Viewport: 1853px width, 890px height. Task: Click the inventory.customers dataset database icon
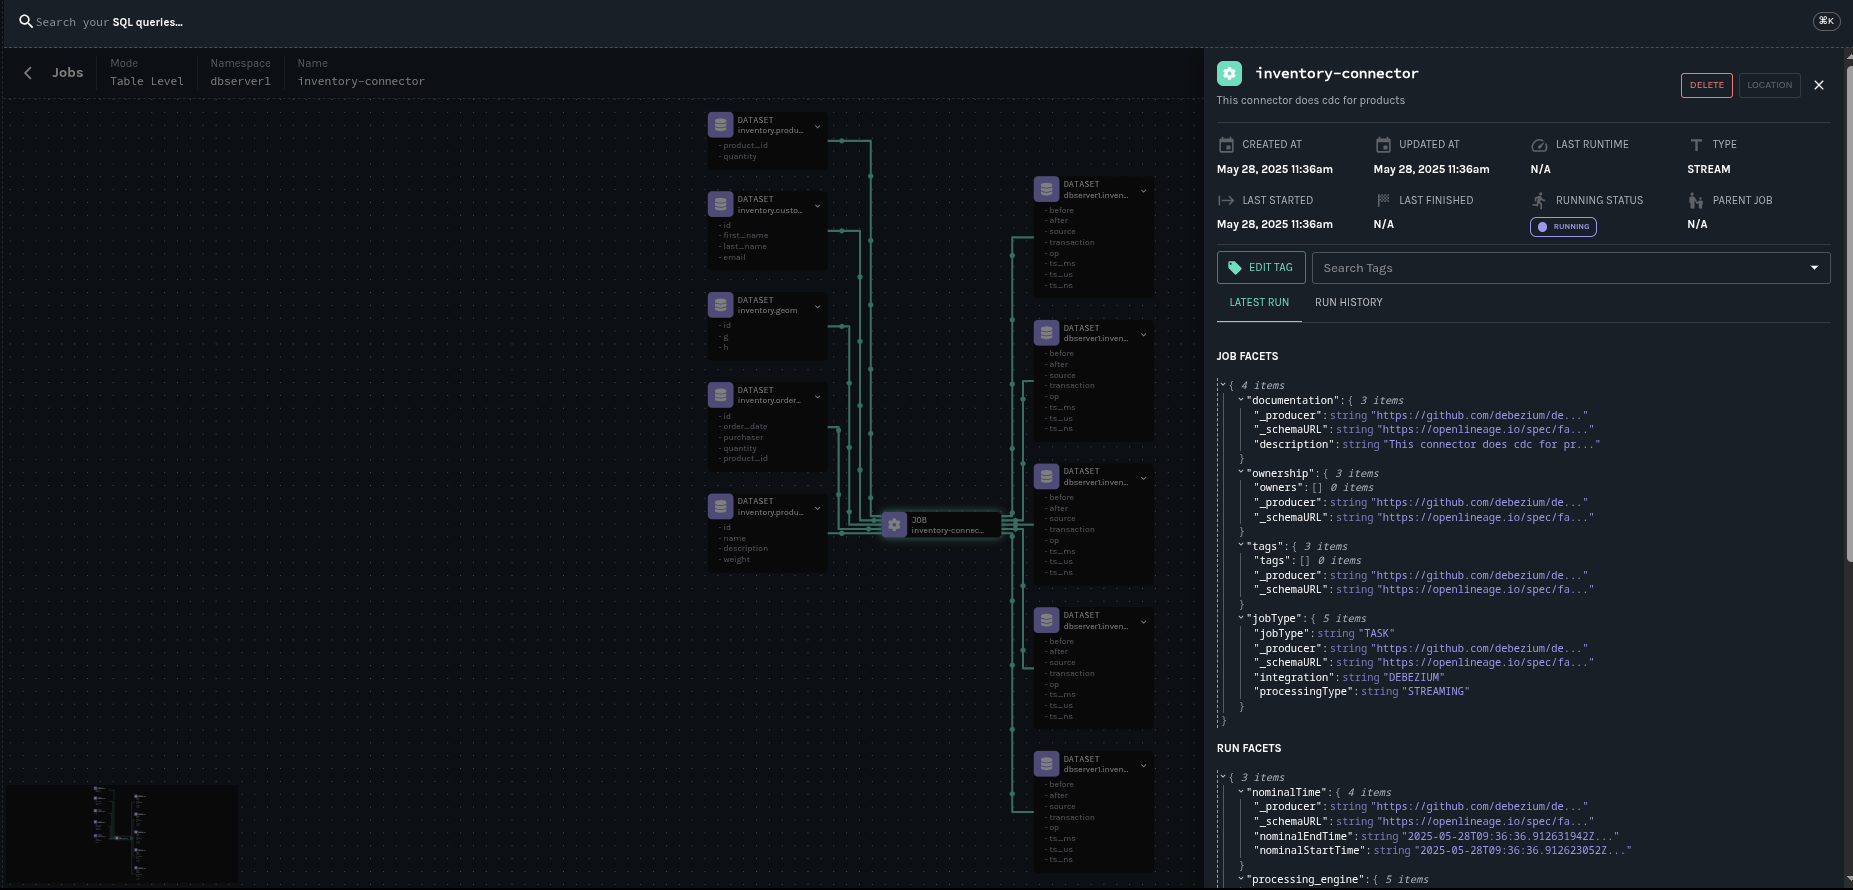[720, 204]
